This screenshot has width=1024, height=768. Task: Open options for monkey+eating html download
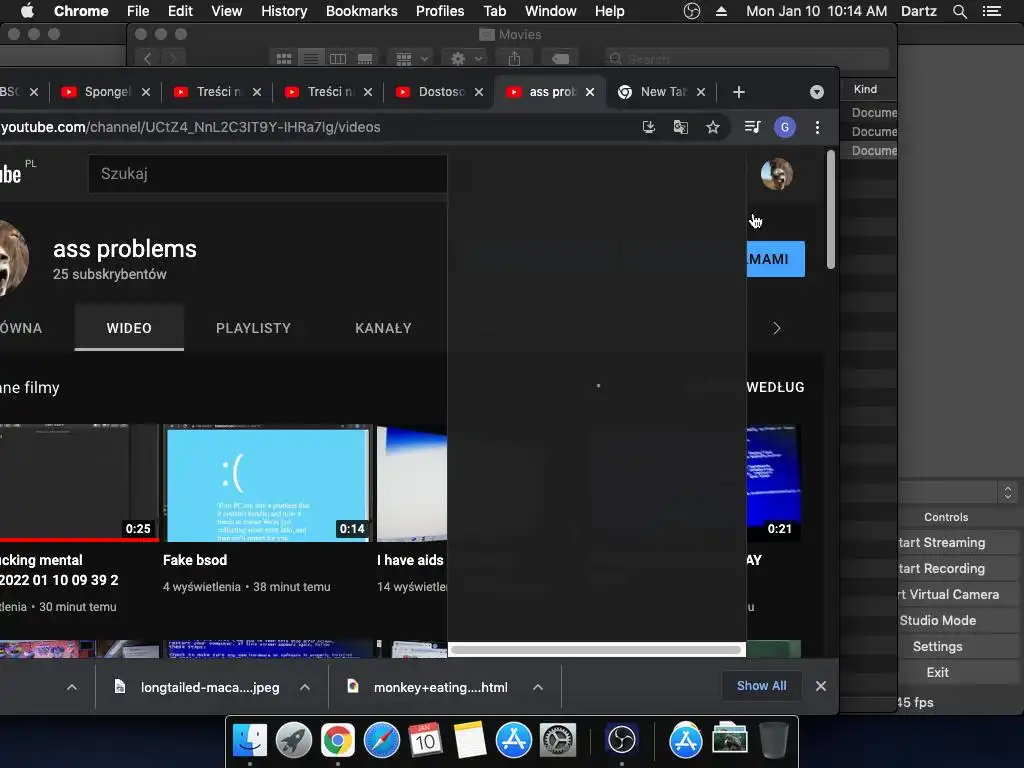[x=537, y=687]
